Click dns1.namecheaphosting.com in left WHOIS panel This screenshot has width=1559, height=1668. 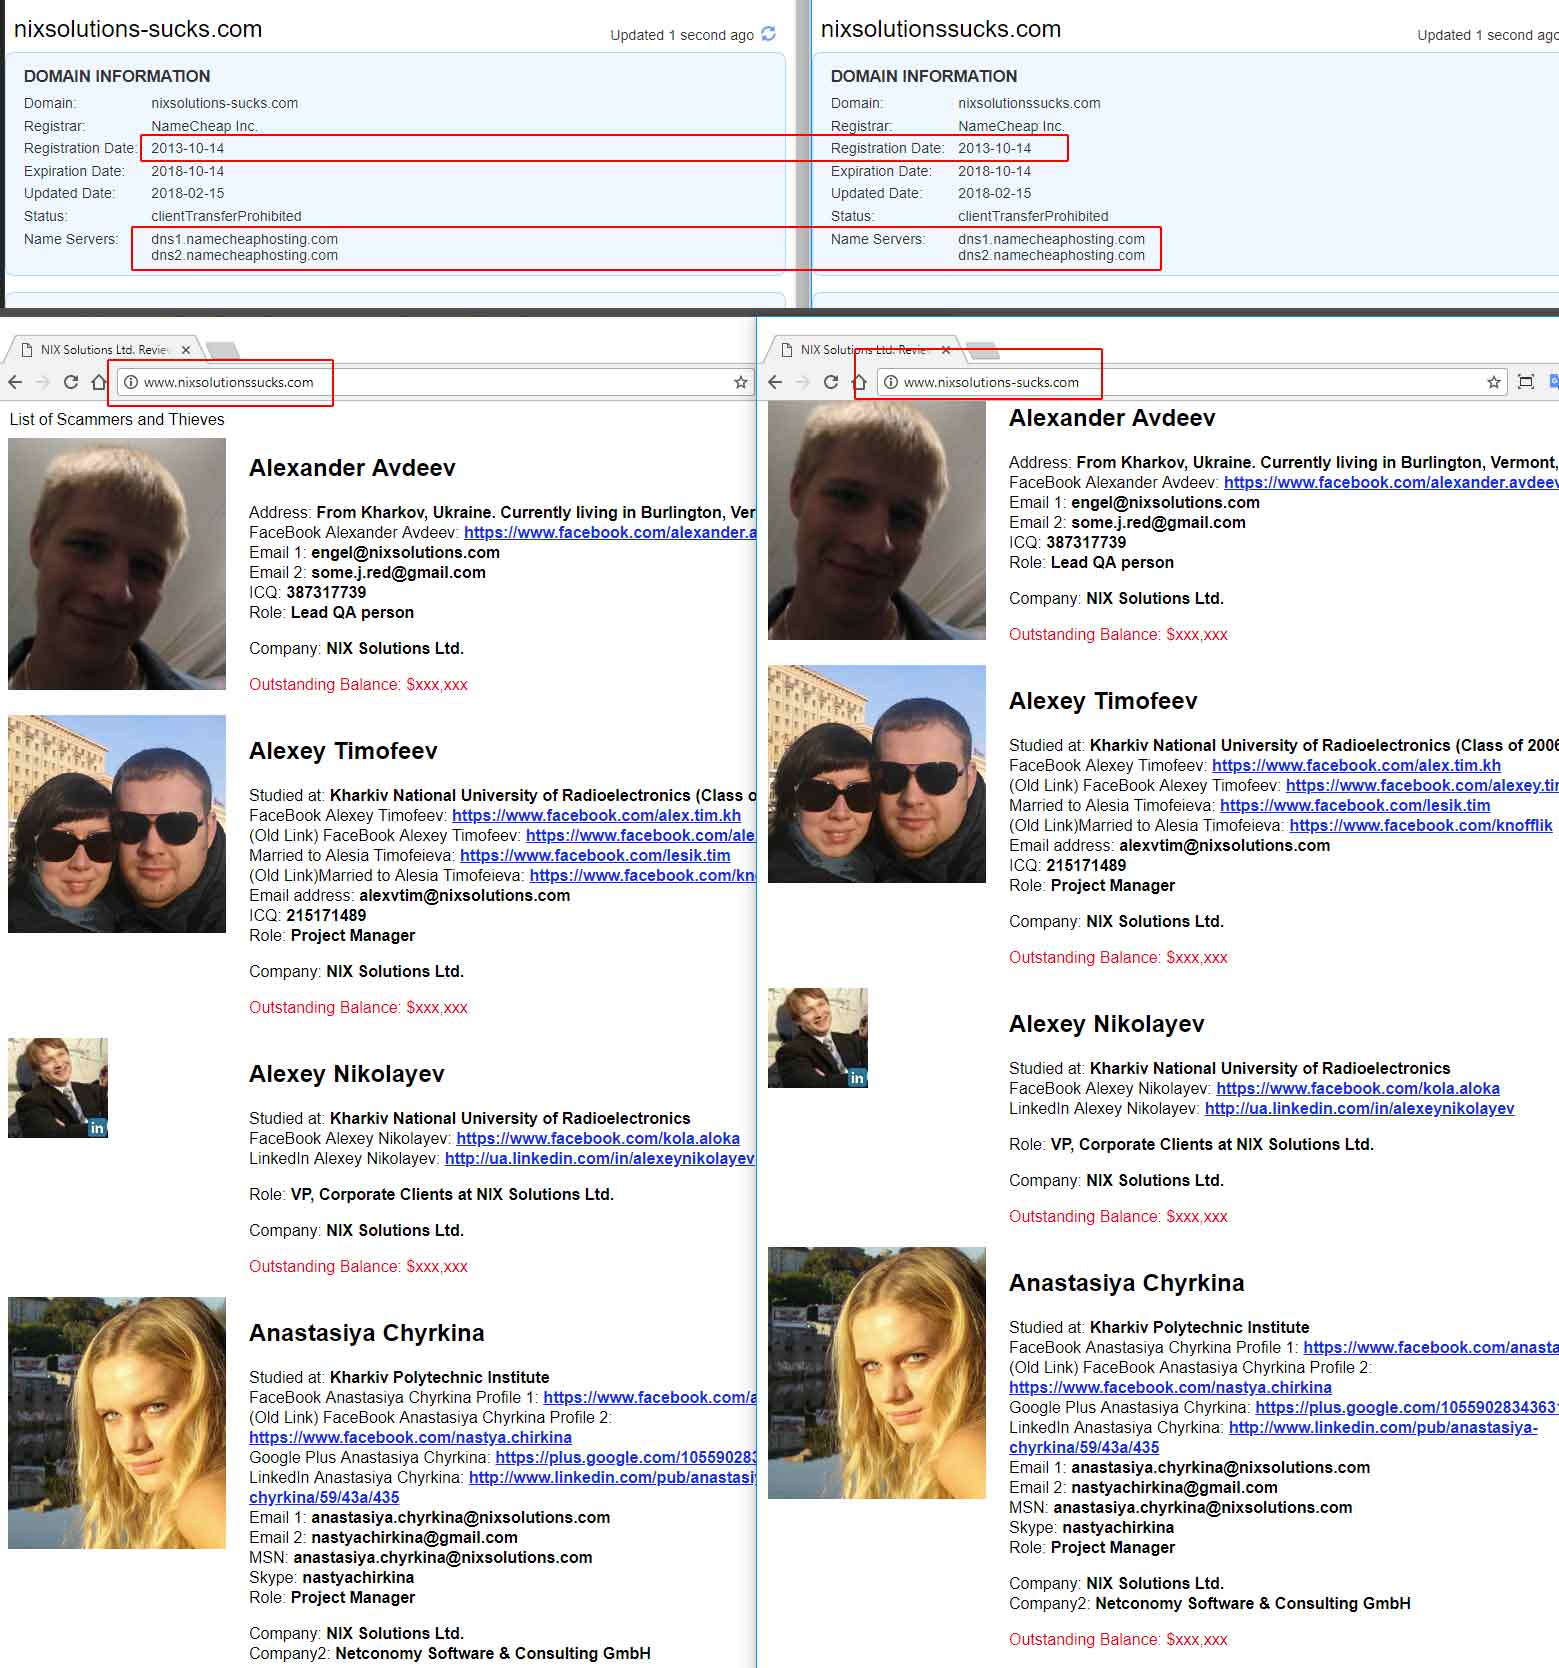[245, 239]
